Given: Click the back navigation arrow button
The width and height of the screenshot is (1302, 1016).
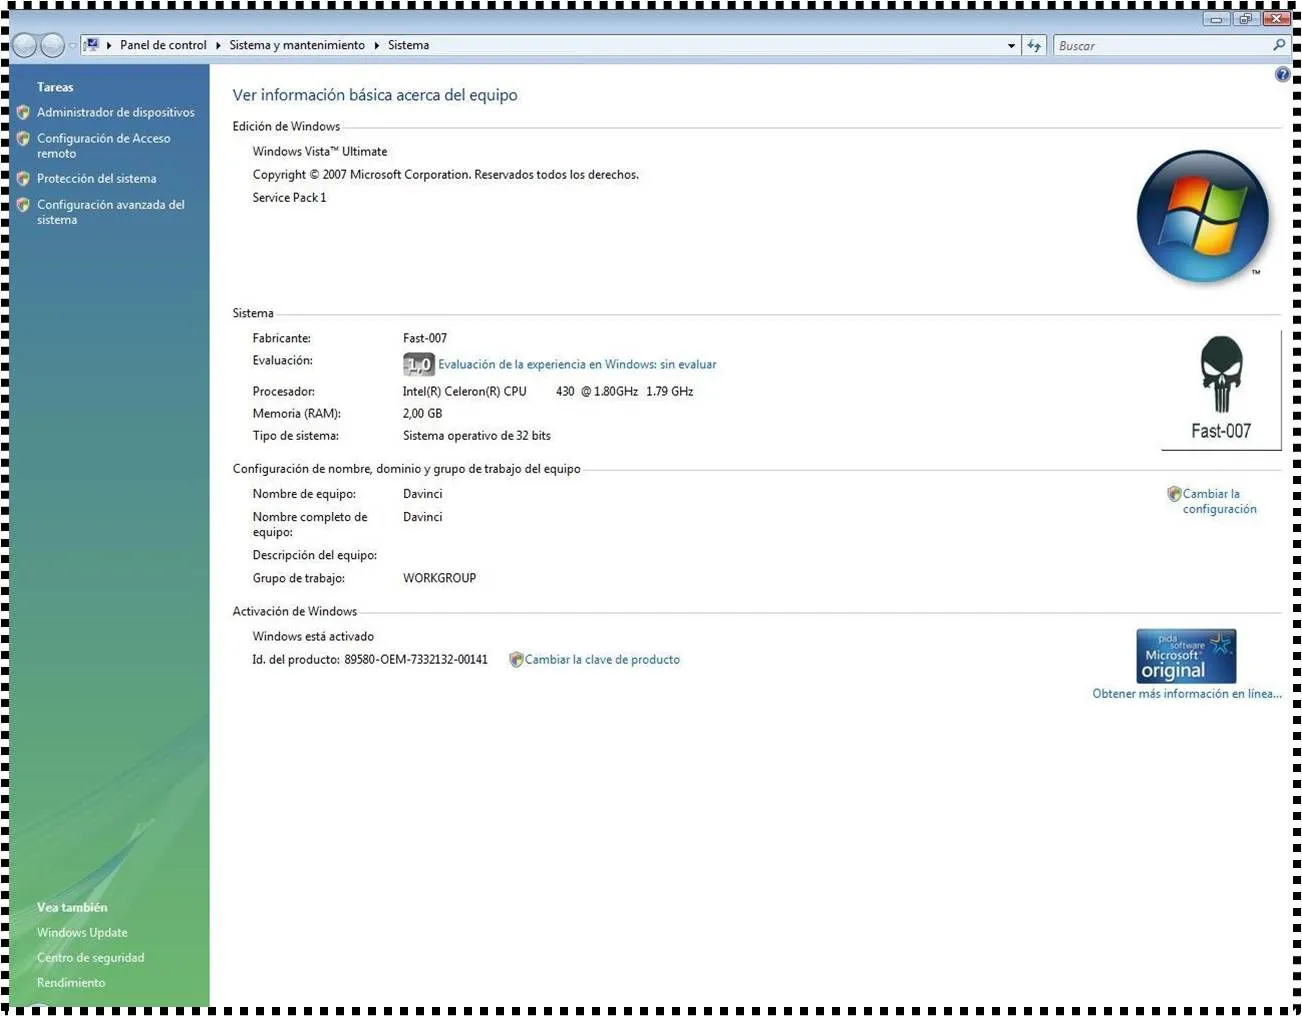Looking at the screenshot, I should tap(25, 45).
